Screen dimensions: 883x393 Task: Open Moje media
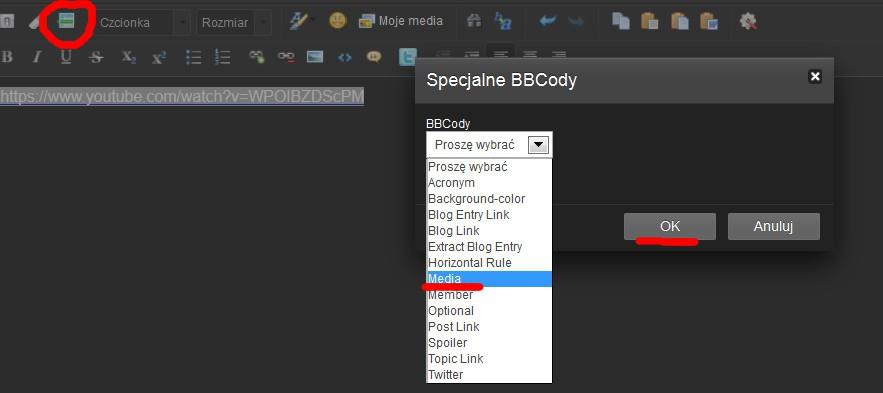click(401, 21)
